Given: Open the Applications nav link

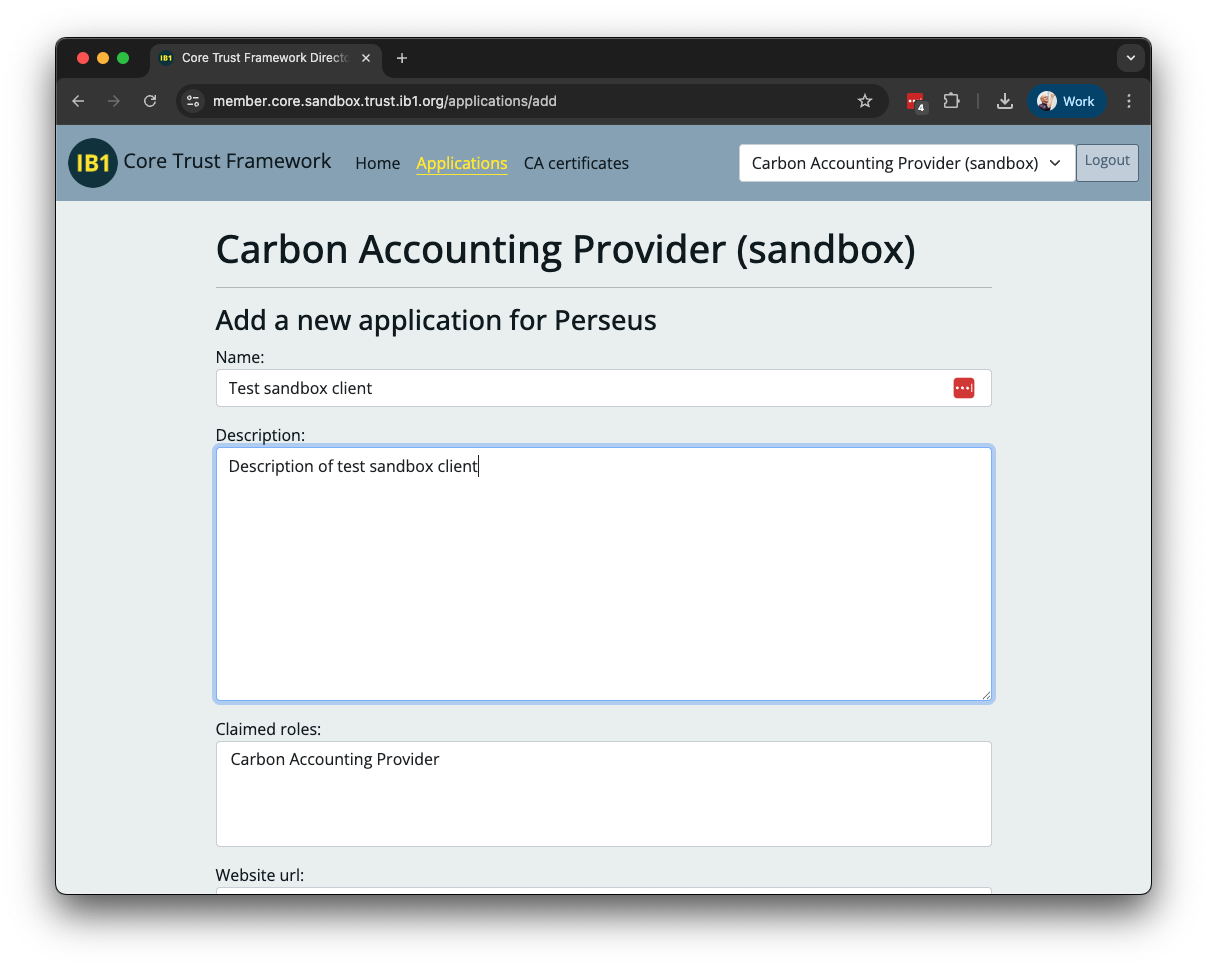Looking at the screenshot, I should click(x=462, y=163).
